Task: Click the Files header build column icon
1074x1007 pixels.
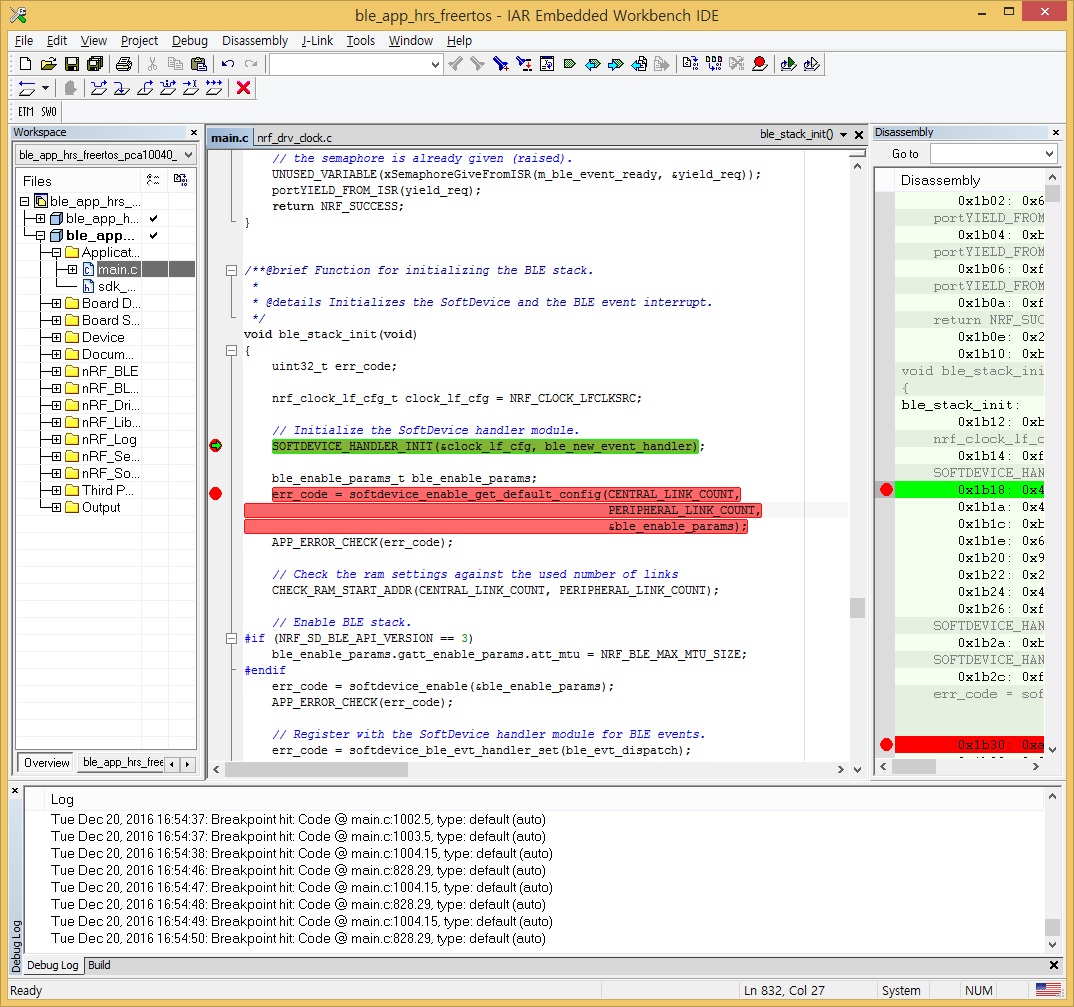Action: [x=180, y=180]
